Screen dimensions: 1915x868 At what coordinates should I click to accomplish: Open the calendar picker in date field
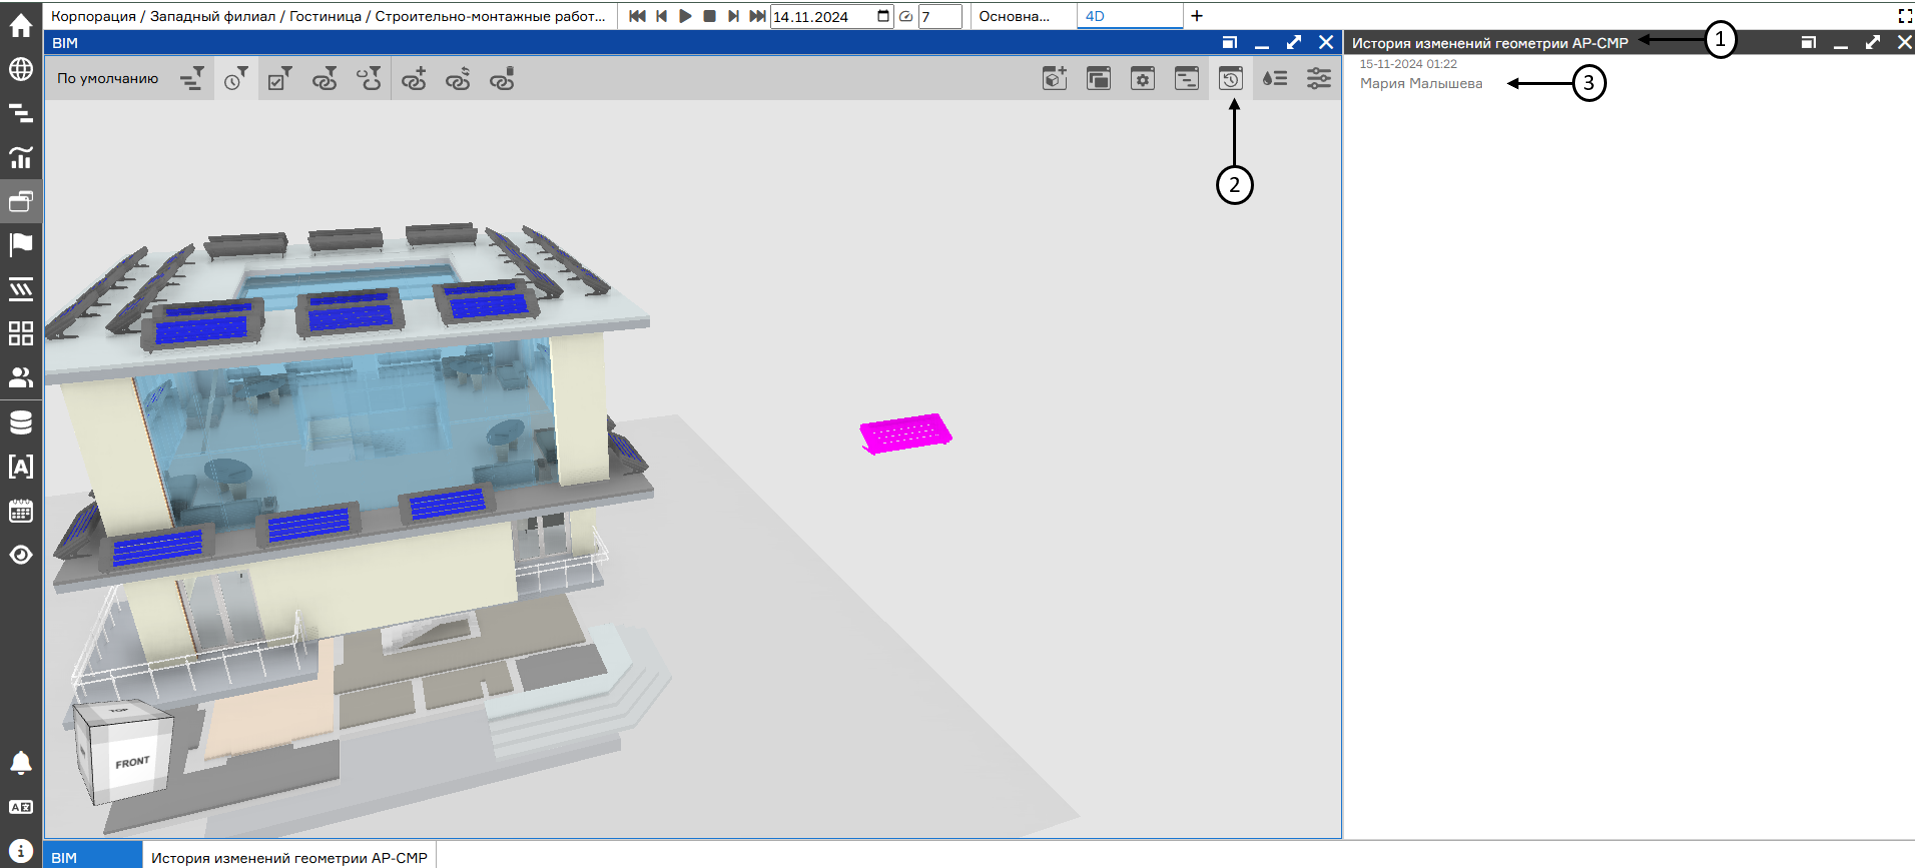click(x=883, y=16)
